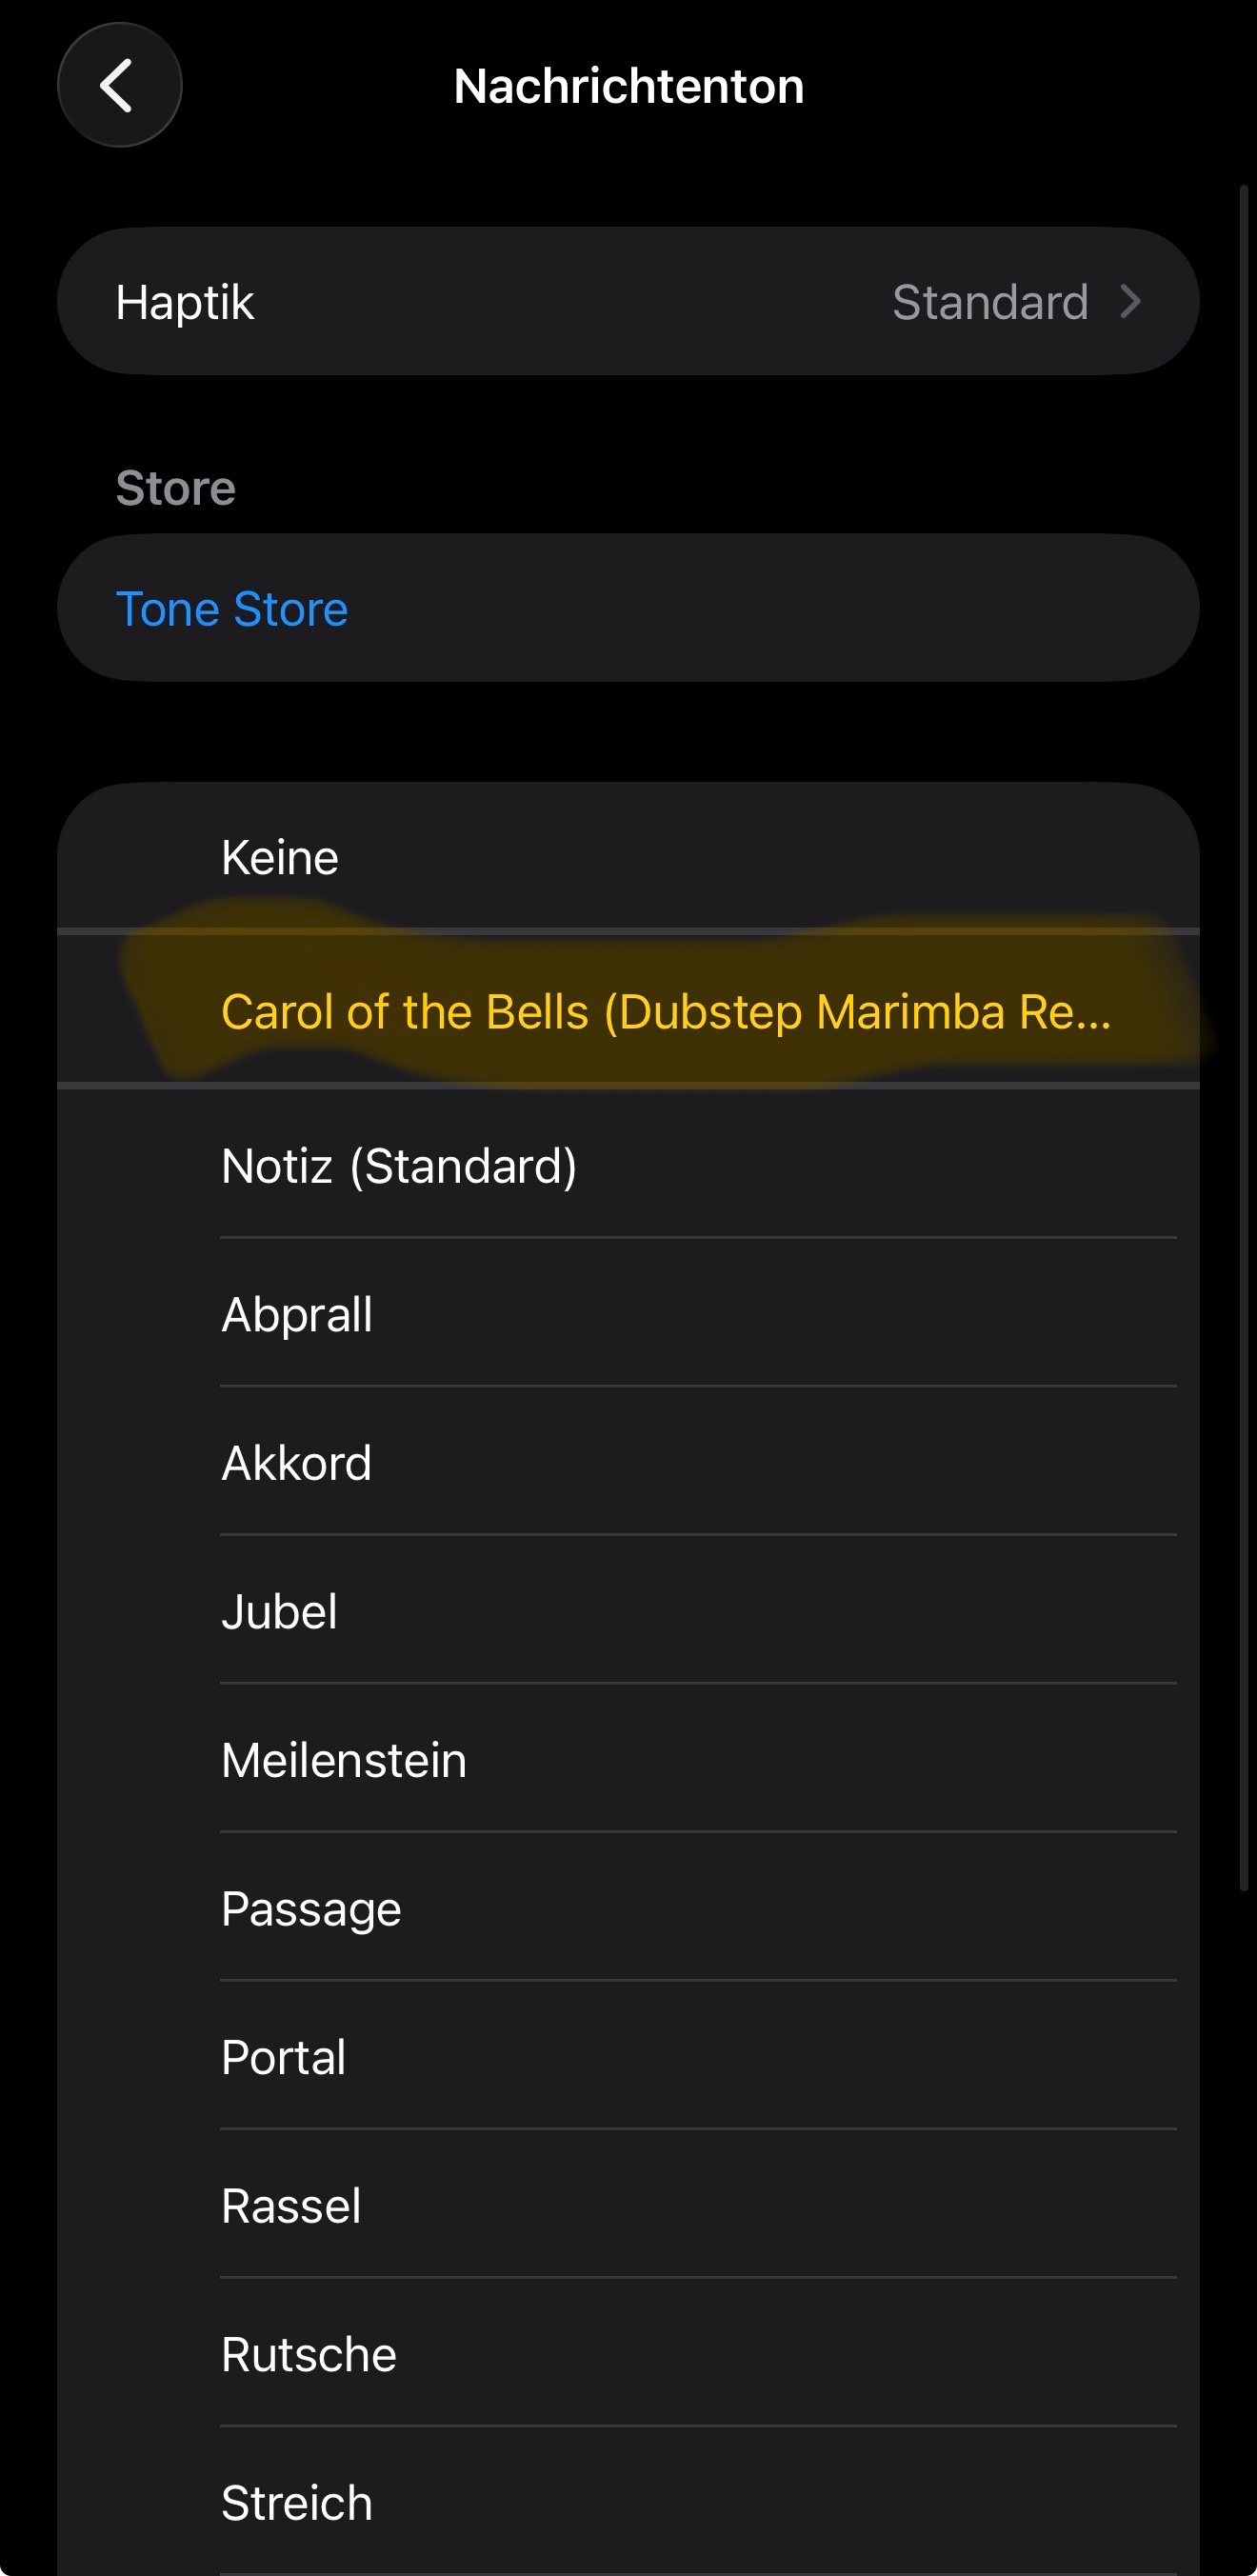
Task: Select Keine as message tone
Action: 280,857
